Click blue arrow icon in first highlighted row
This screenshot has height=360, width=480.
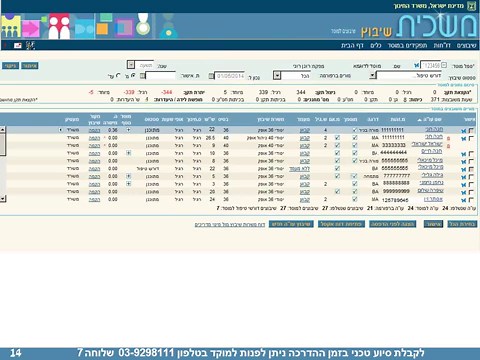tap(463, 131)
